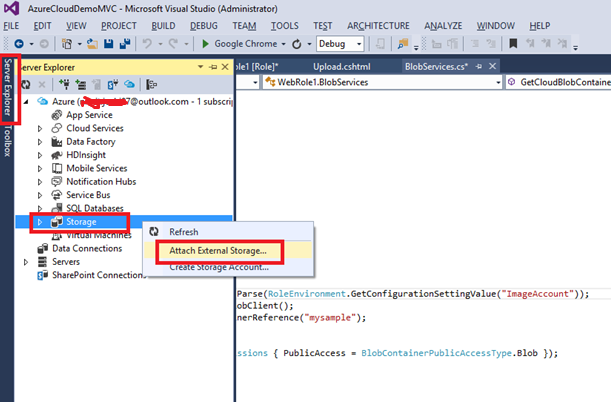
Task: Open the Server Explorer side tab
Action: pos(7,87)
